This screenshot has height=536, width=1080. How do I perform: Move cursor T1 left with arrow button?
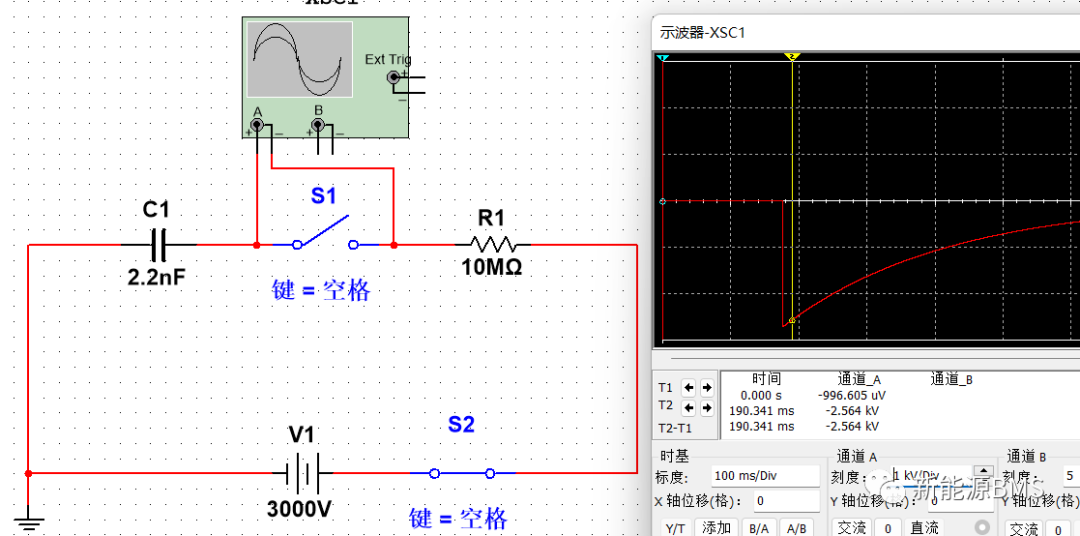688,388
